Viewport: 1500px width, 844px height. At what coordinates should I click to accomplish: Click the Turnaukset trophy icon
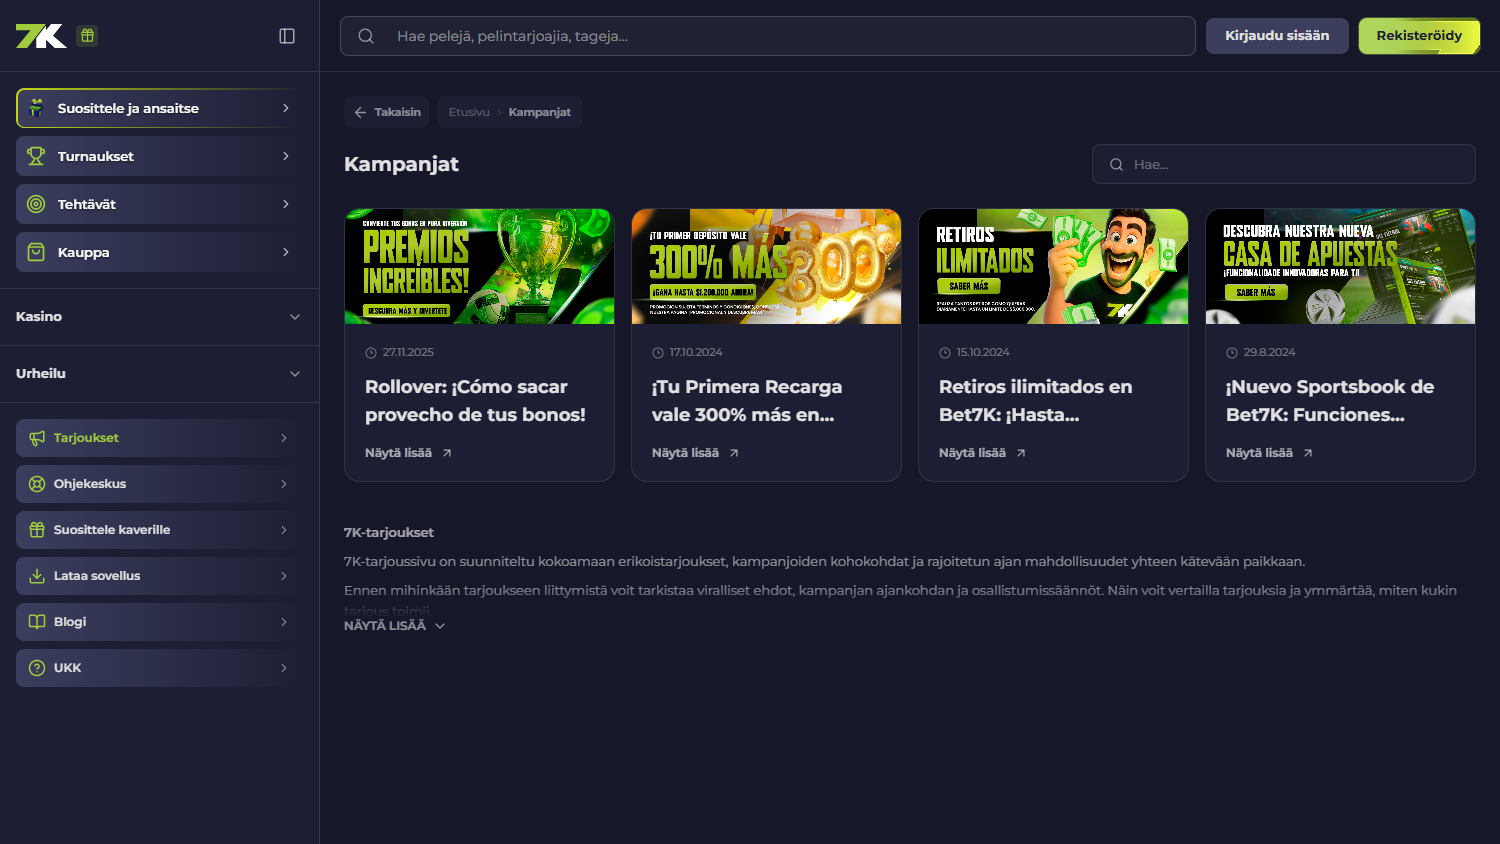pos(36,156)
